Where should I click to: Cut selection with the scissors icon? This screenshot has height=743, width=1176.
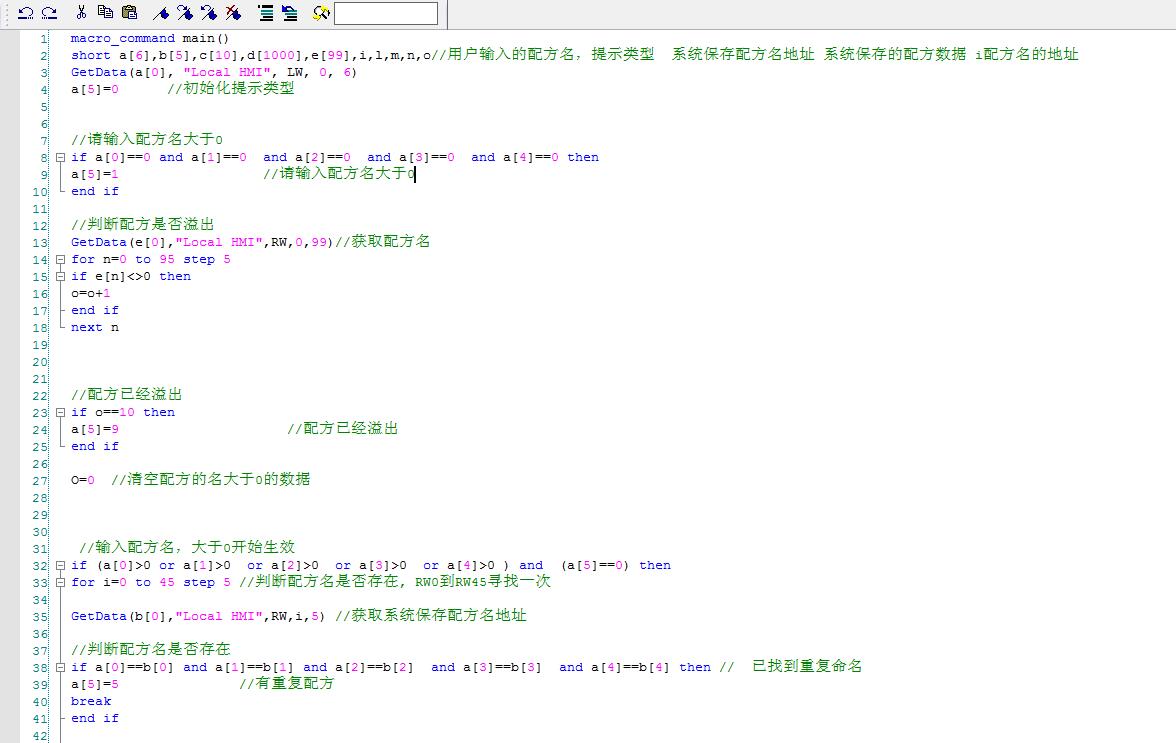pos(81,13)
